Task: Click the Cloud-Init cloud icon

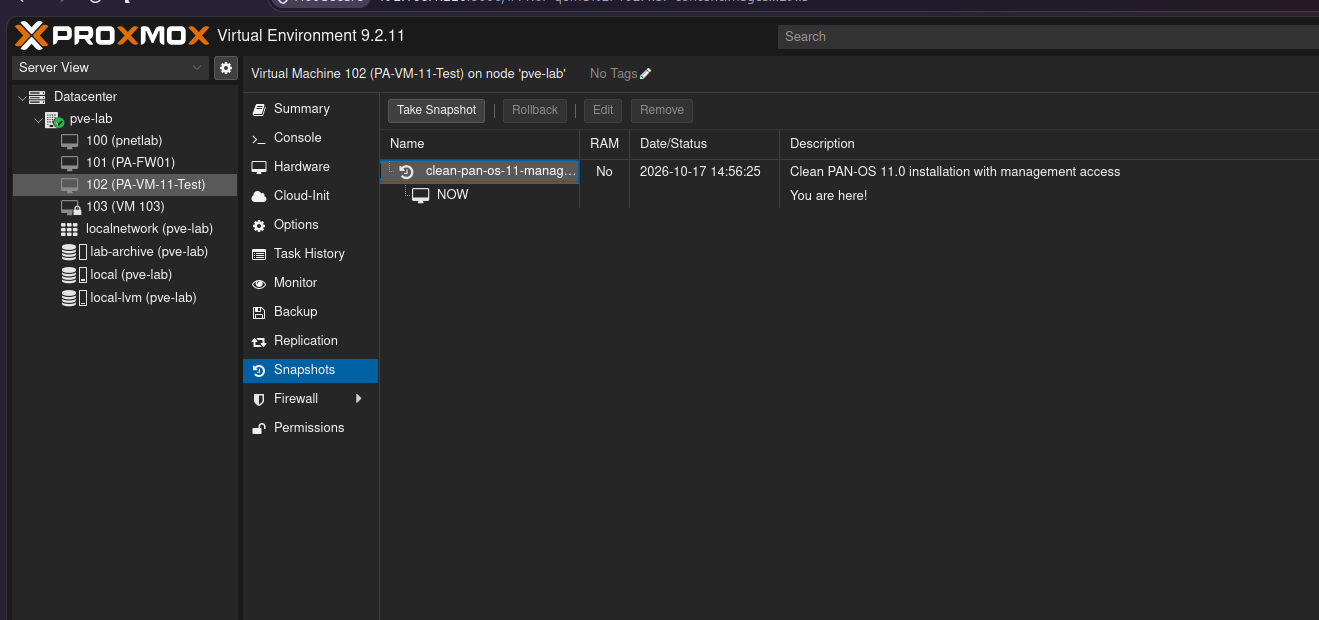Action: (x=259, y=196)
